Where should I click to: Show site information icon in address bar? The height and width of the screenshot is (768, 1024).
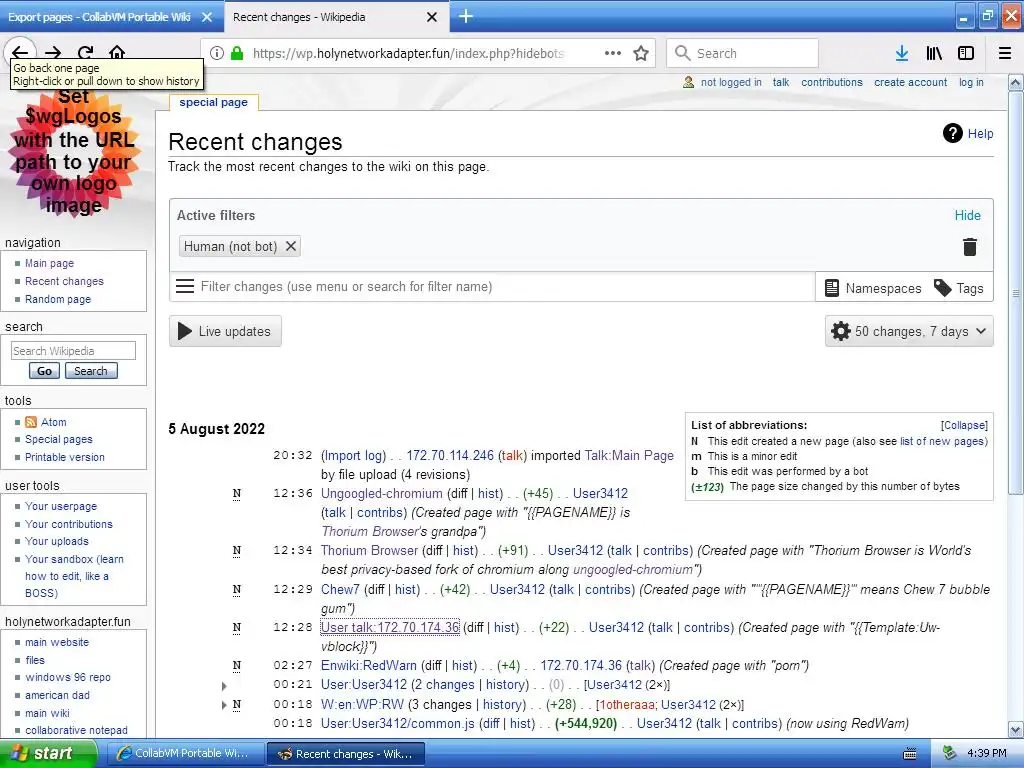[217, 53]
